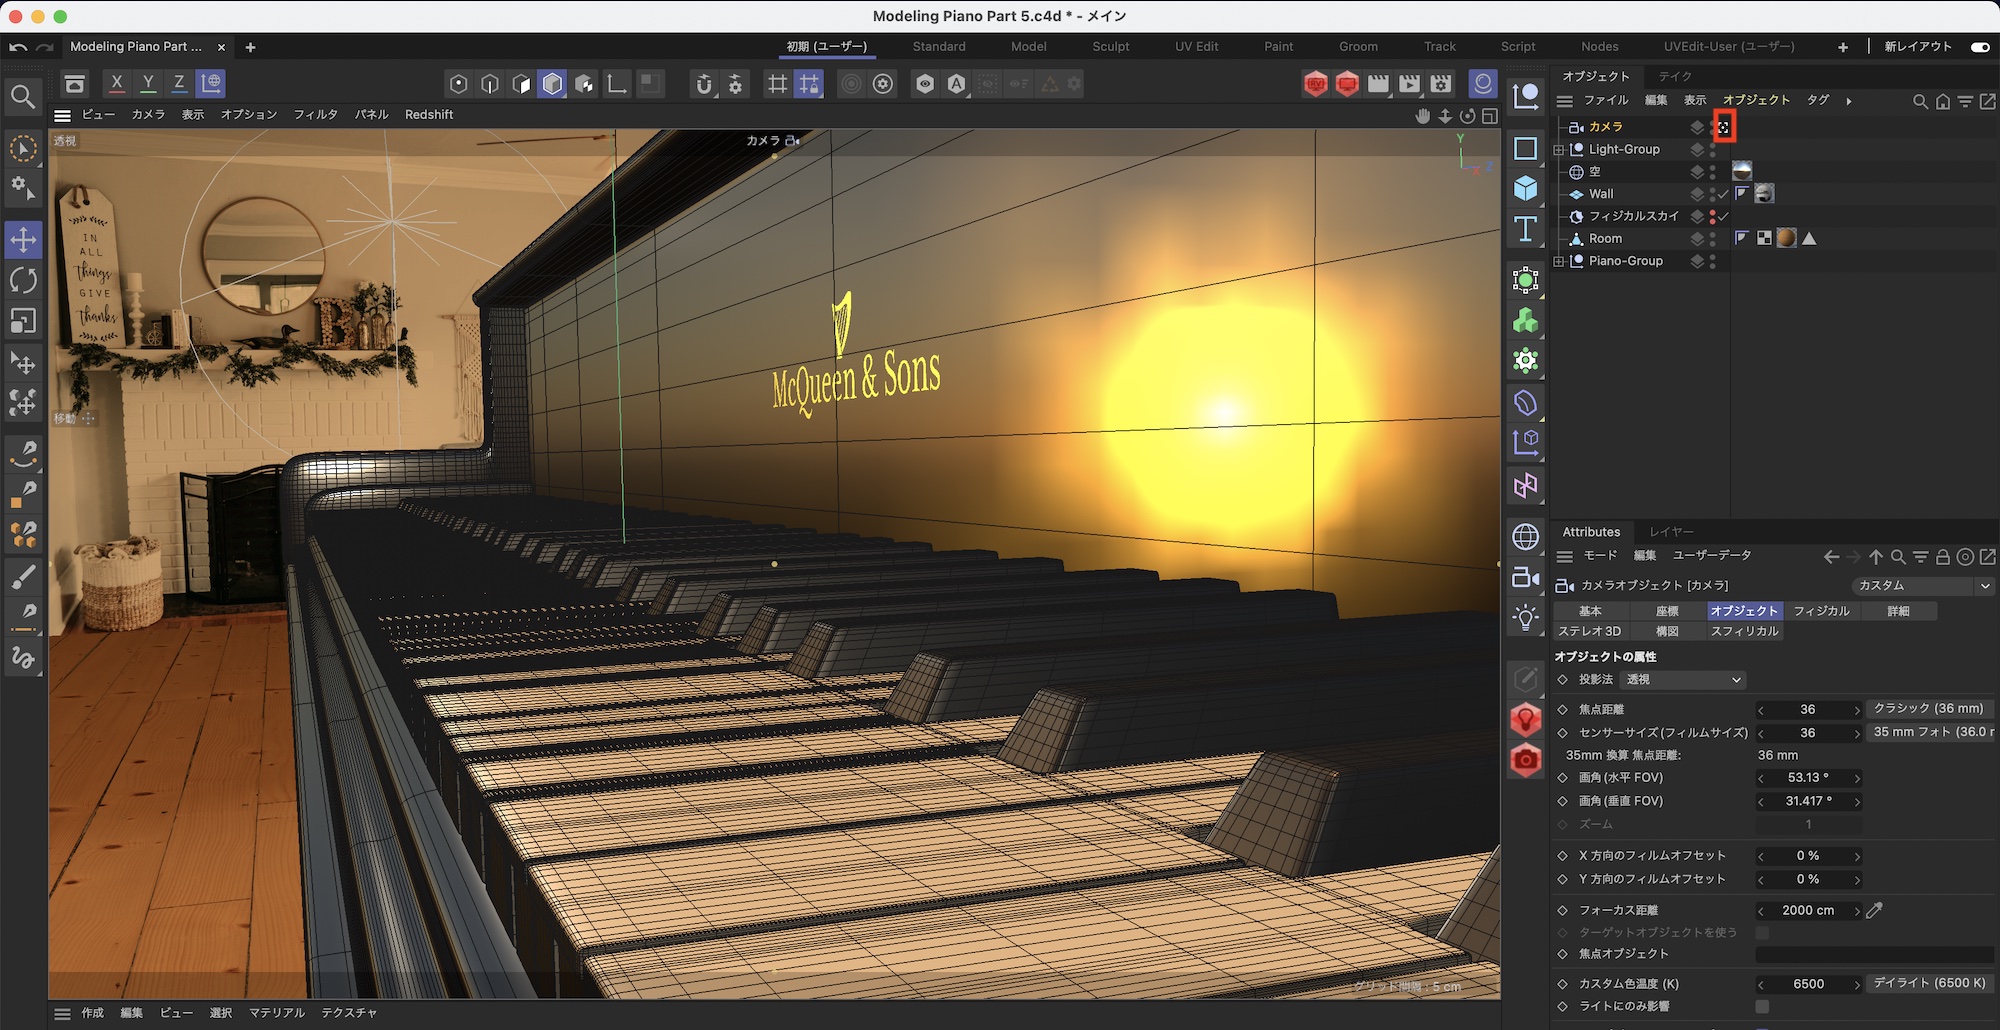Open the フィジカル attributes tab
Screen dimensions: 2000x1030
click(1821, 611)
